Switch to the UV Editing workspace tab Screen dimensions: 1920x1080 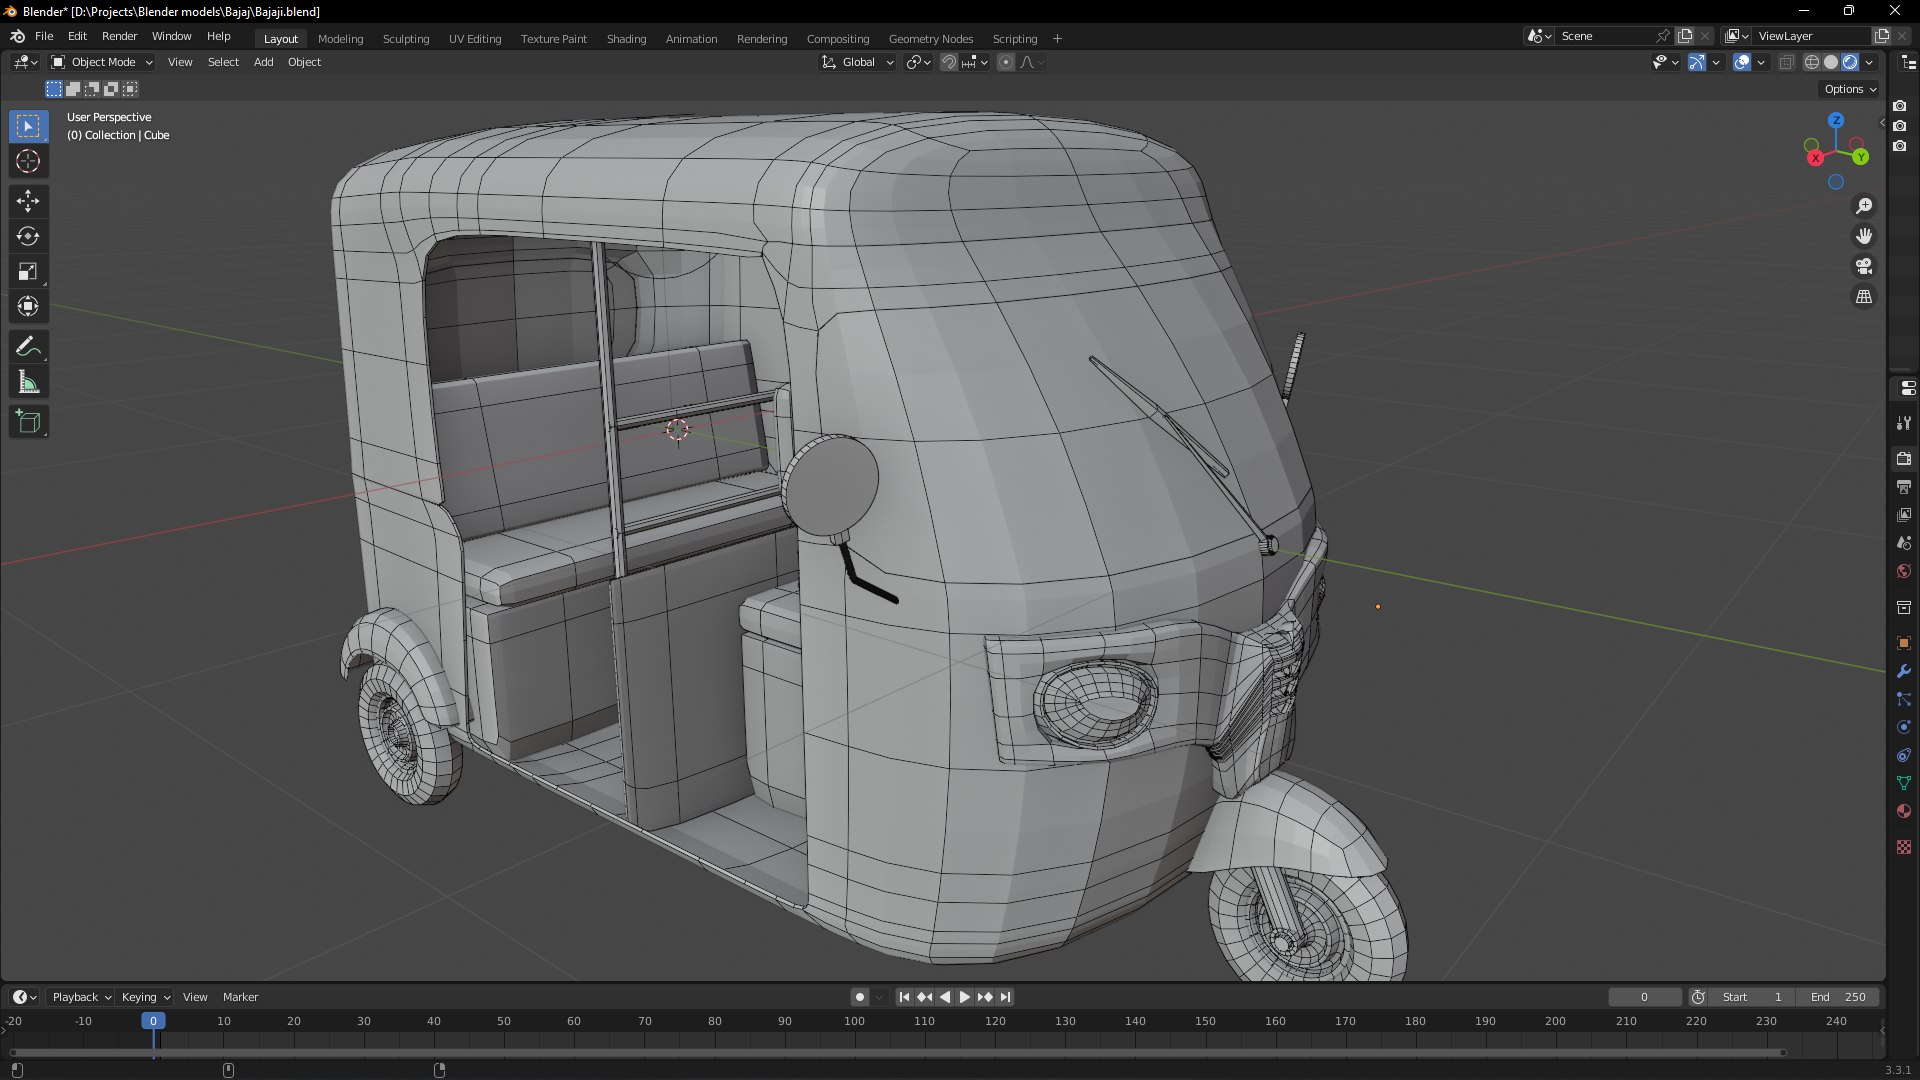[x=475, y=39]
